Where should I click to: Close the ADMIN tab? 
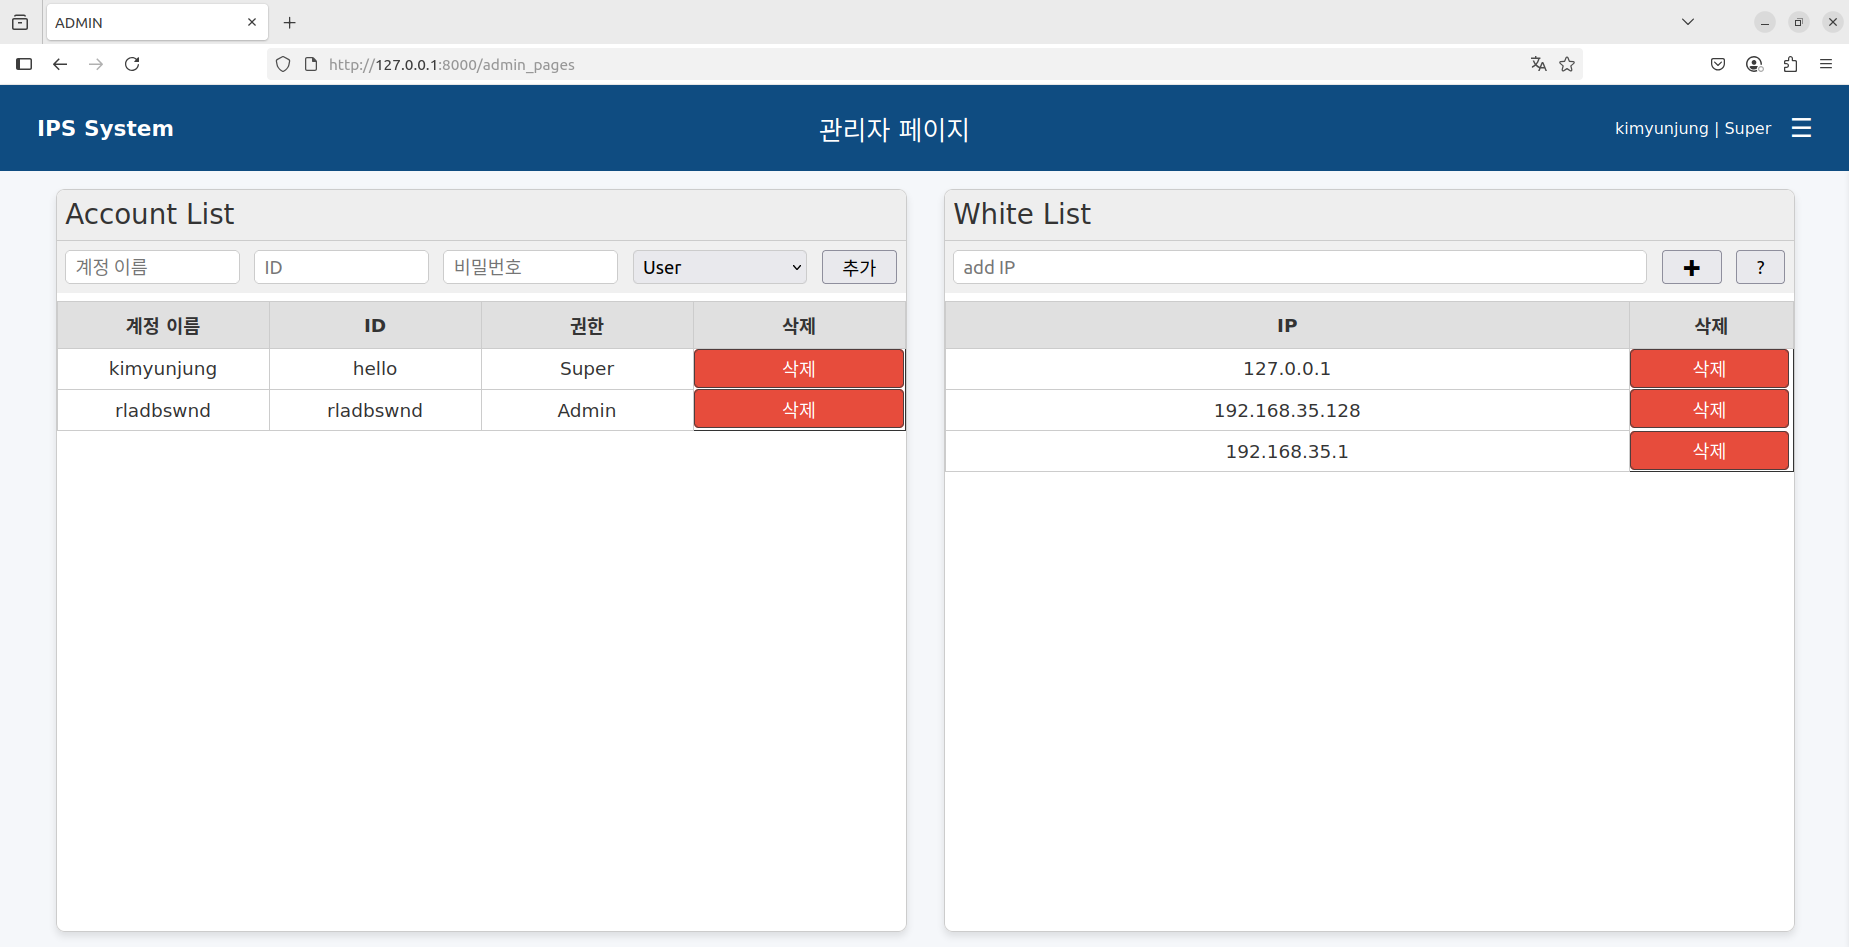[252, 22]
